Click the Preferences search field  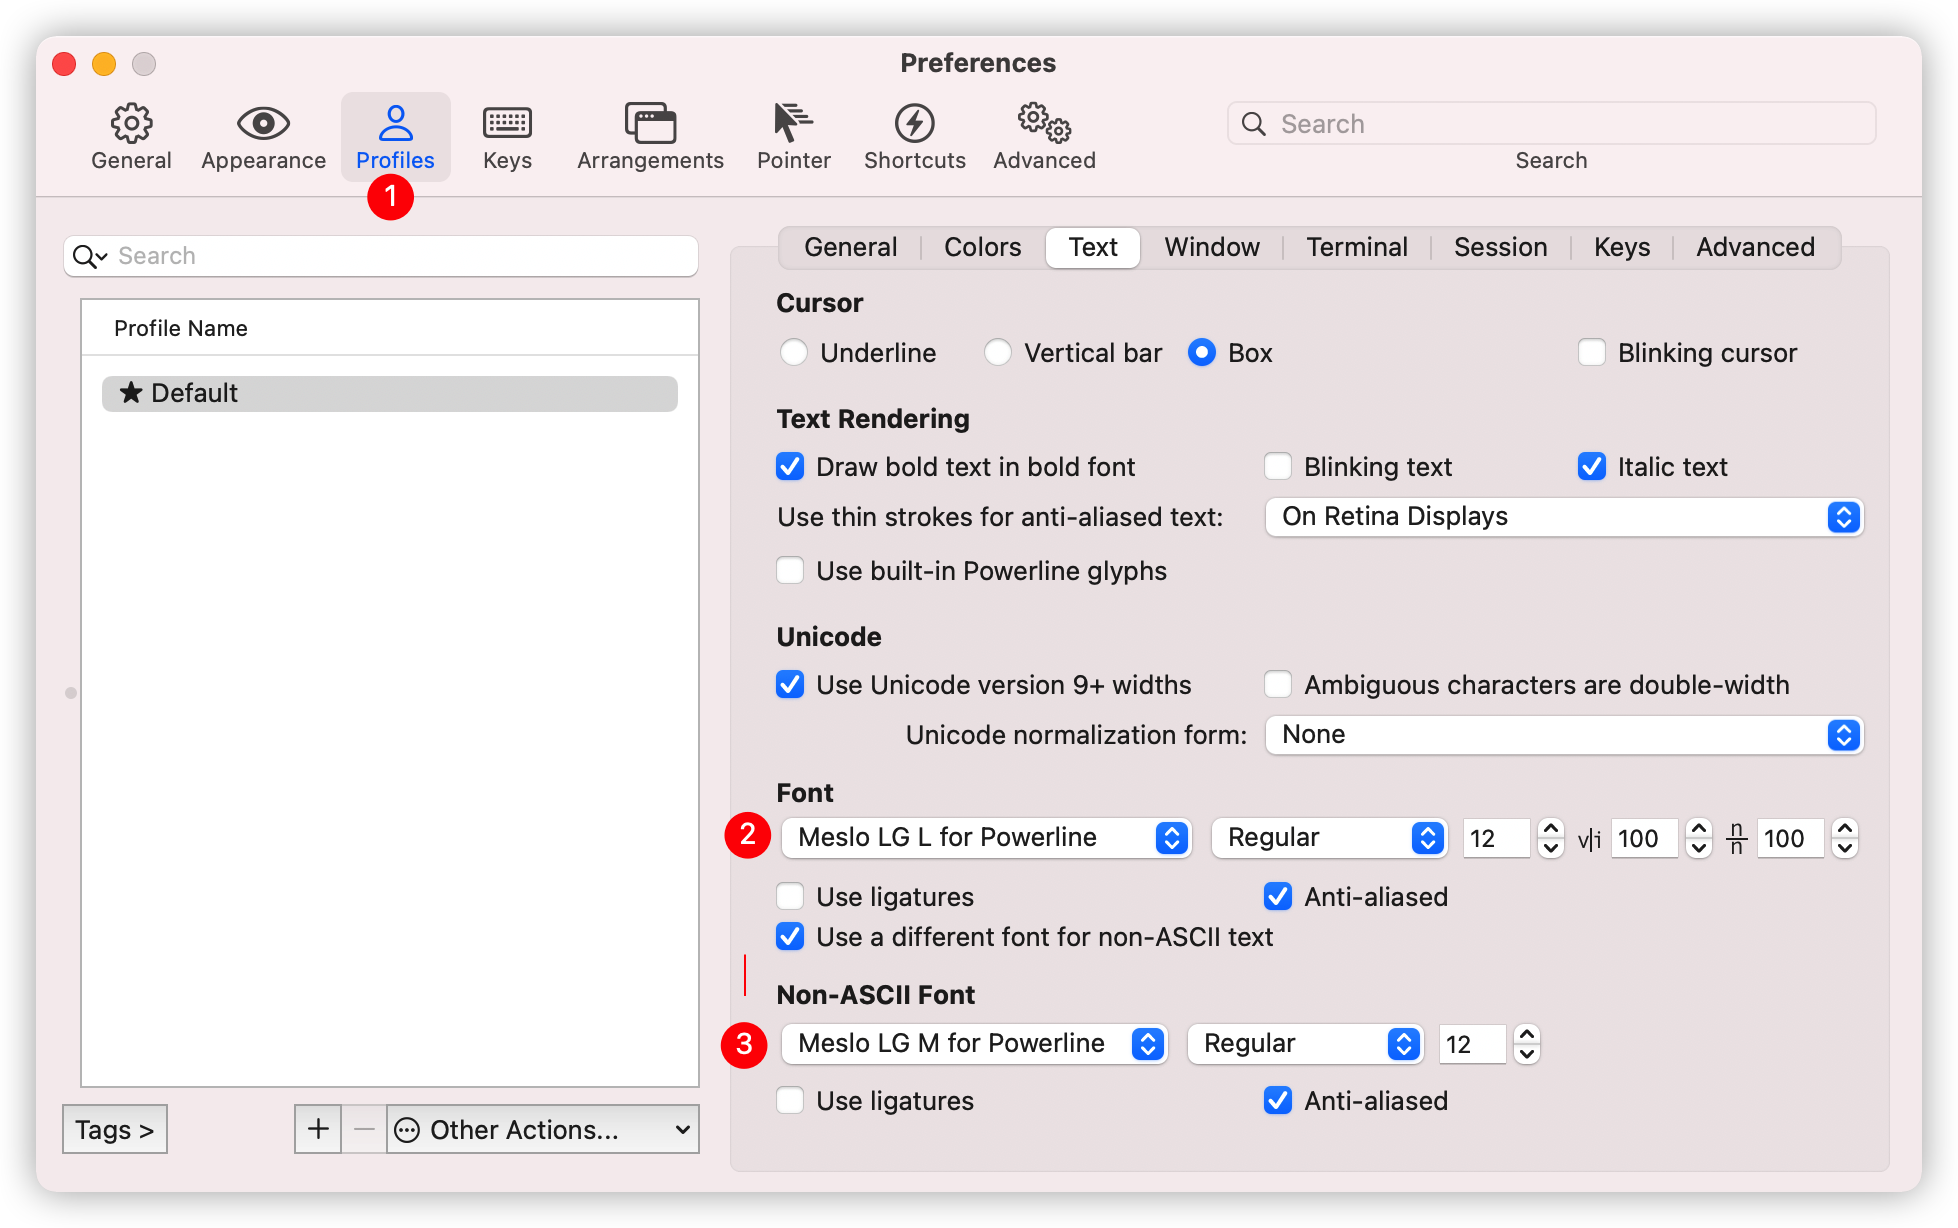(1551, 124)
